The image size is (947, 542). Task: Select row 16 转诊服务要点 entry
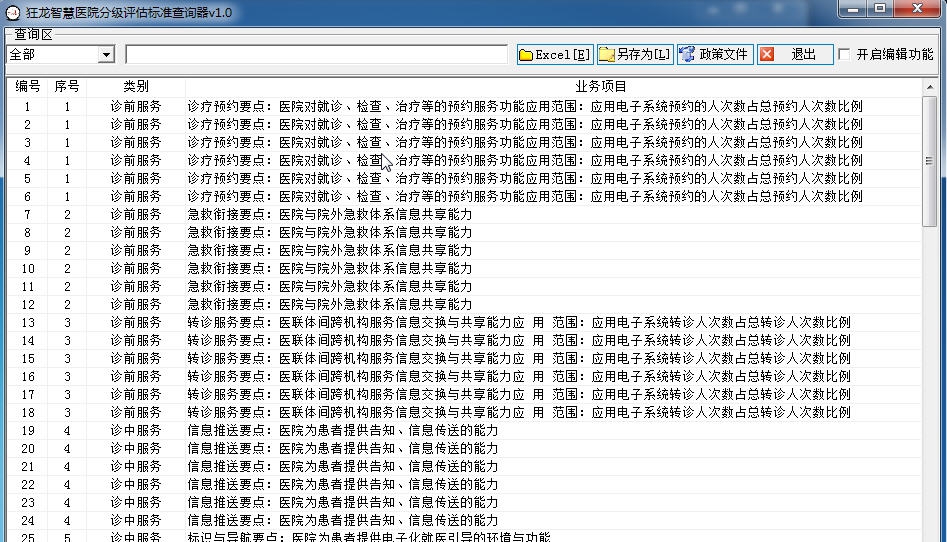pos(519,376)
